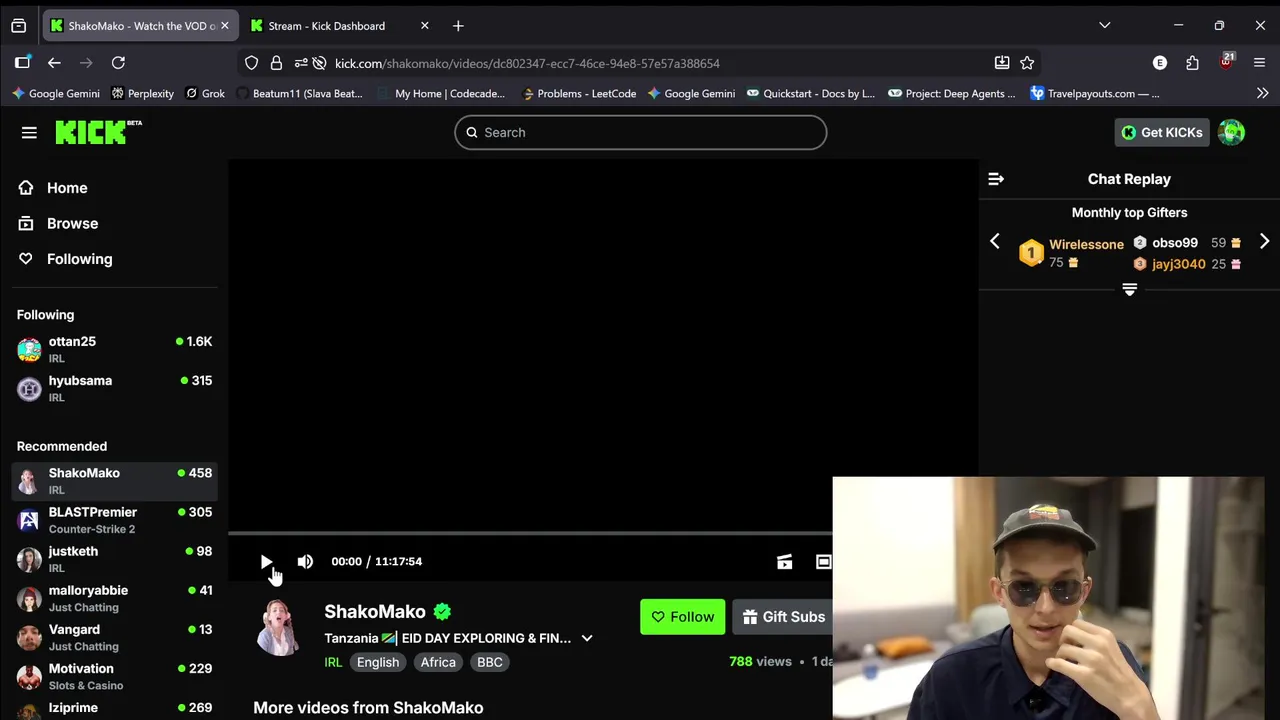Open the browser extensions puzzle icon

(x=1192, y=63)
